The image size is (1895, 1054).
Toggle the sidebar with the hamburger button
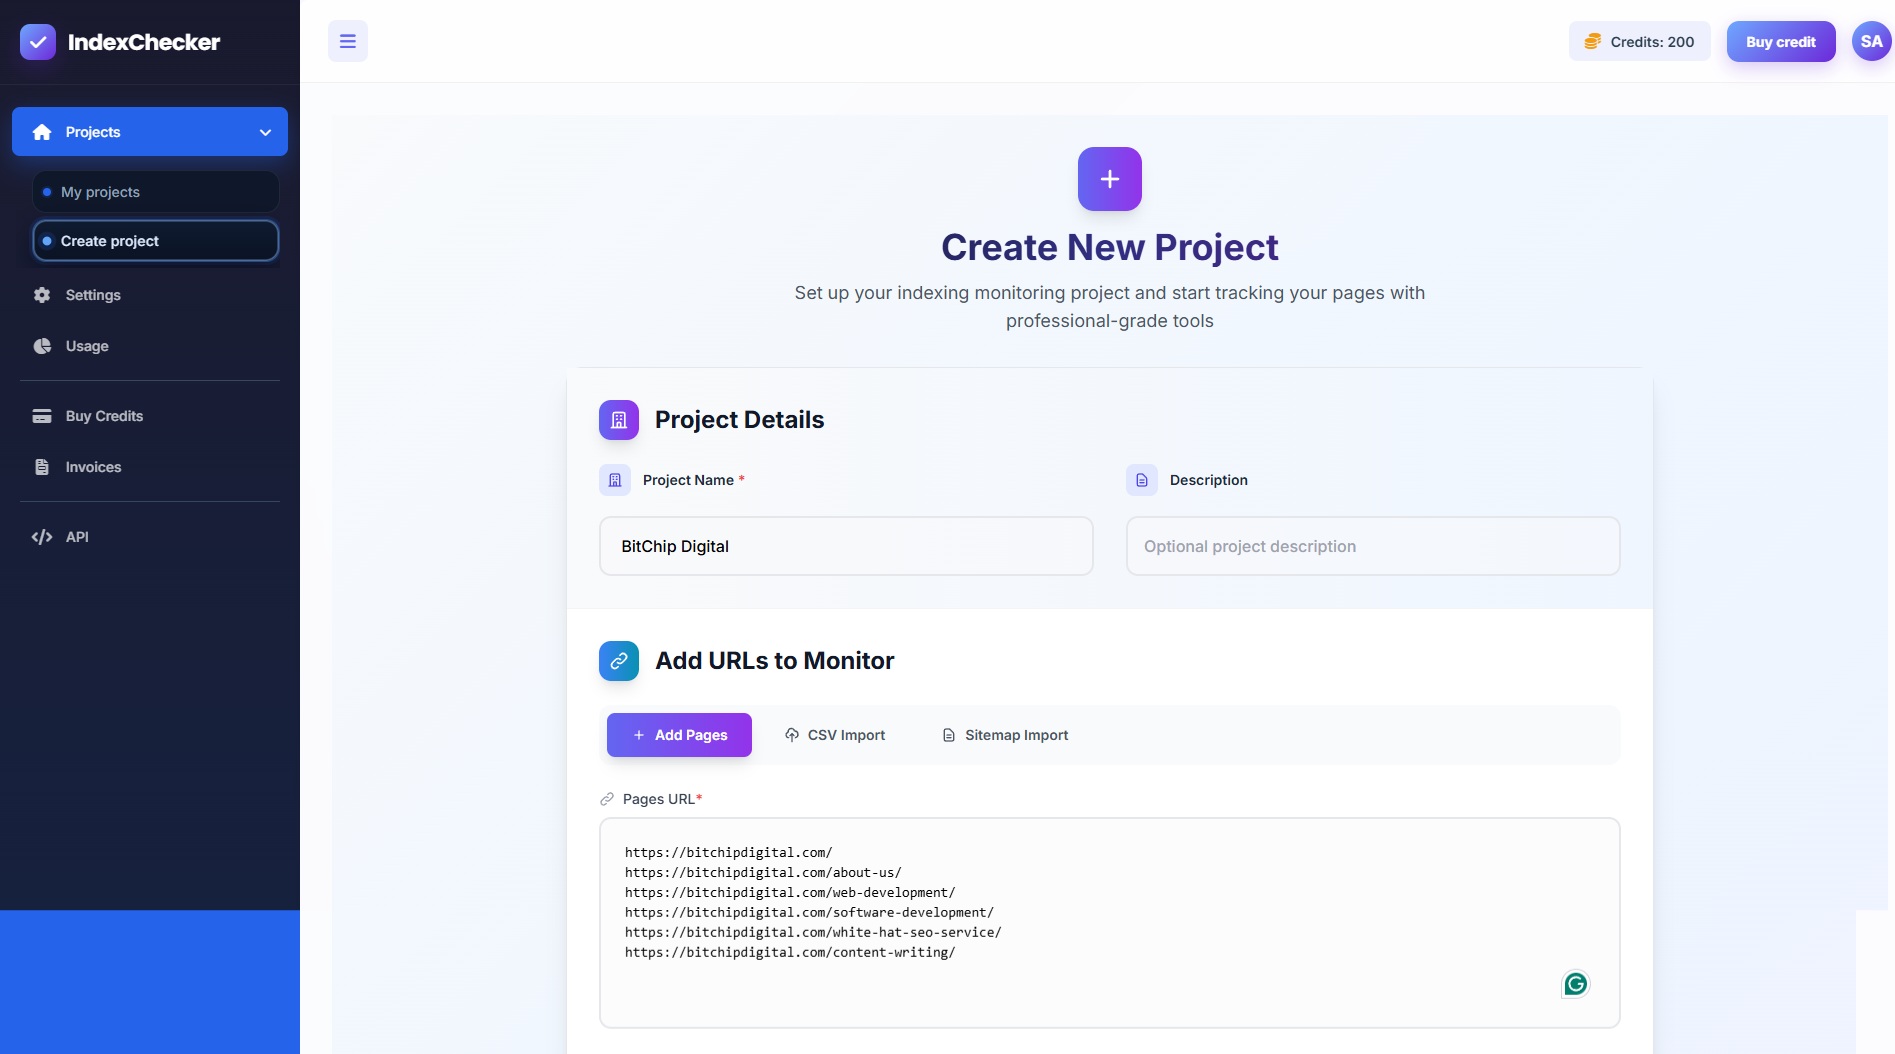348,41
